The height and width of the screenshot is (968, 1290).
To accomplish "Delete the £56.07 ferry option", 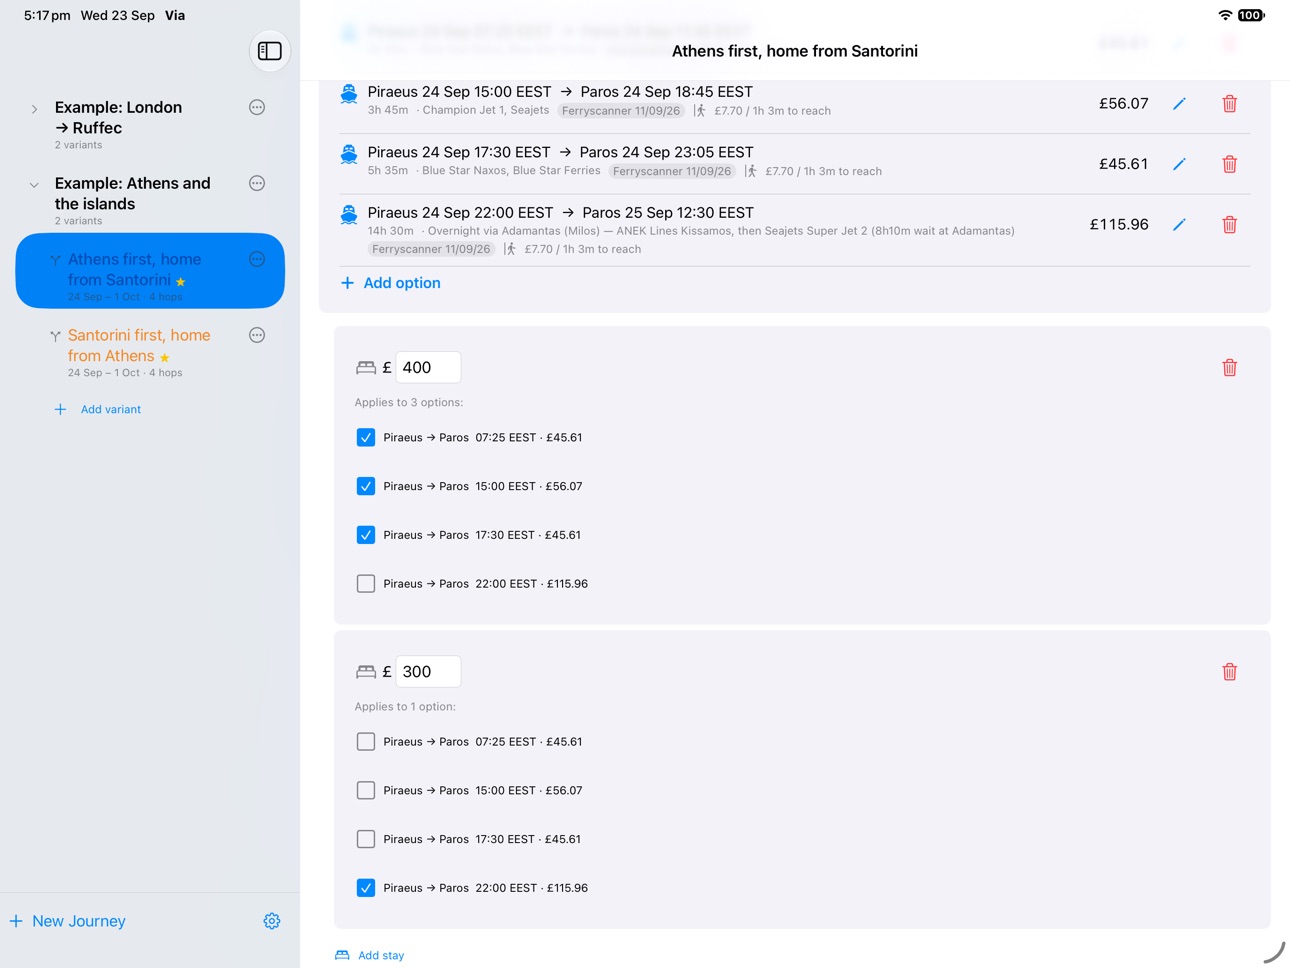I will (x=1230, y=104).
